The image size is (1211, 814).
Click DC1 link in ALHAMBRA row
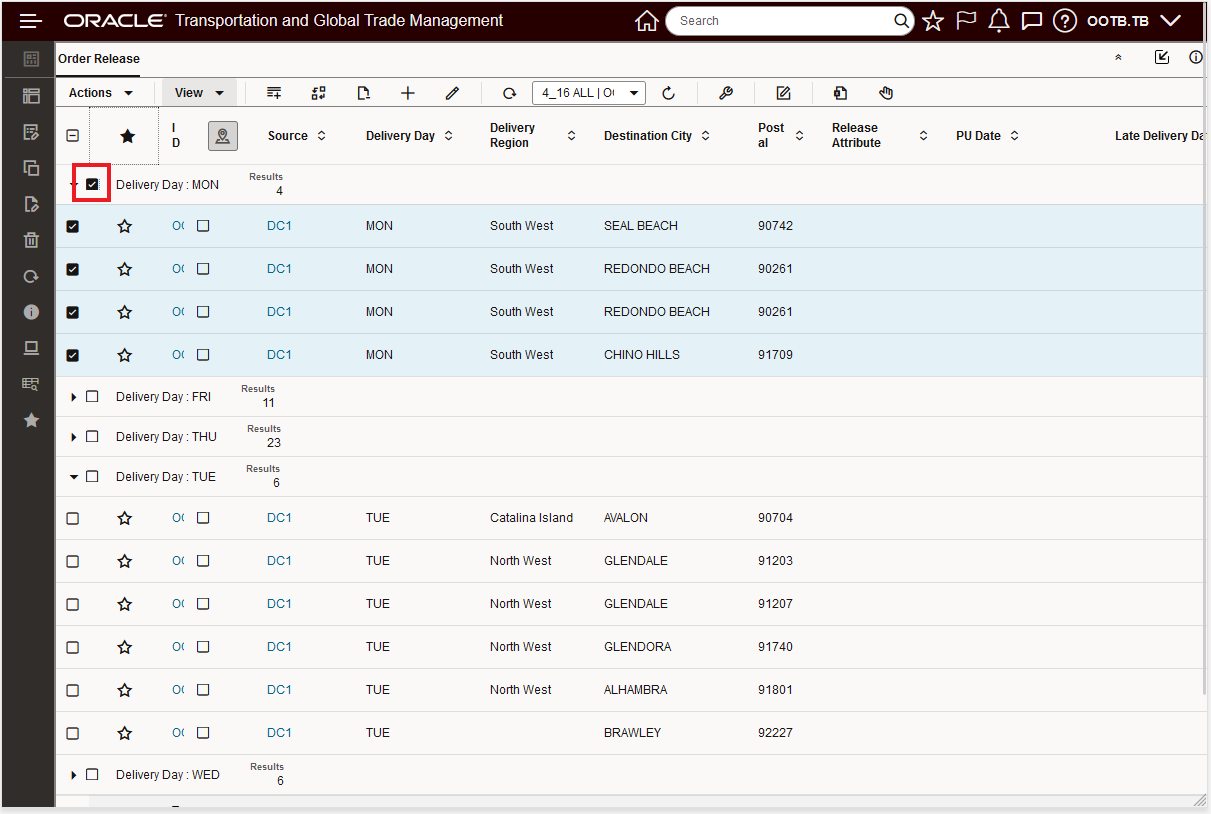tap(279, 690)
